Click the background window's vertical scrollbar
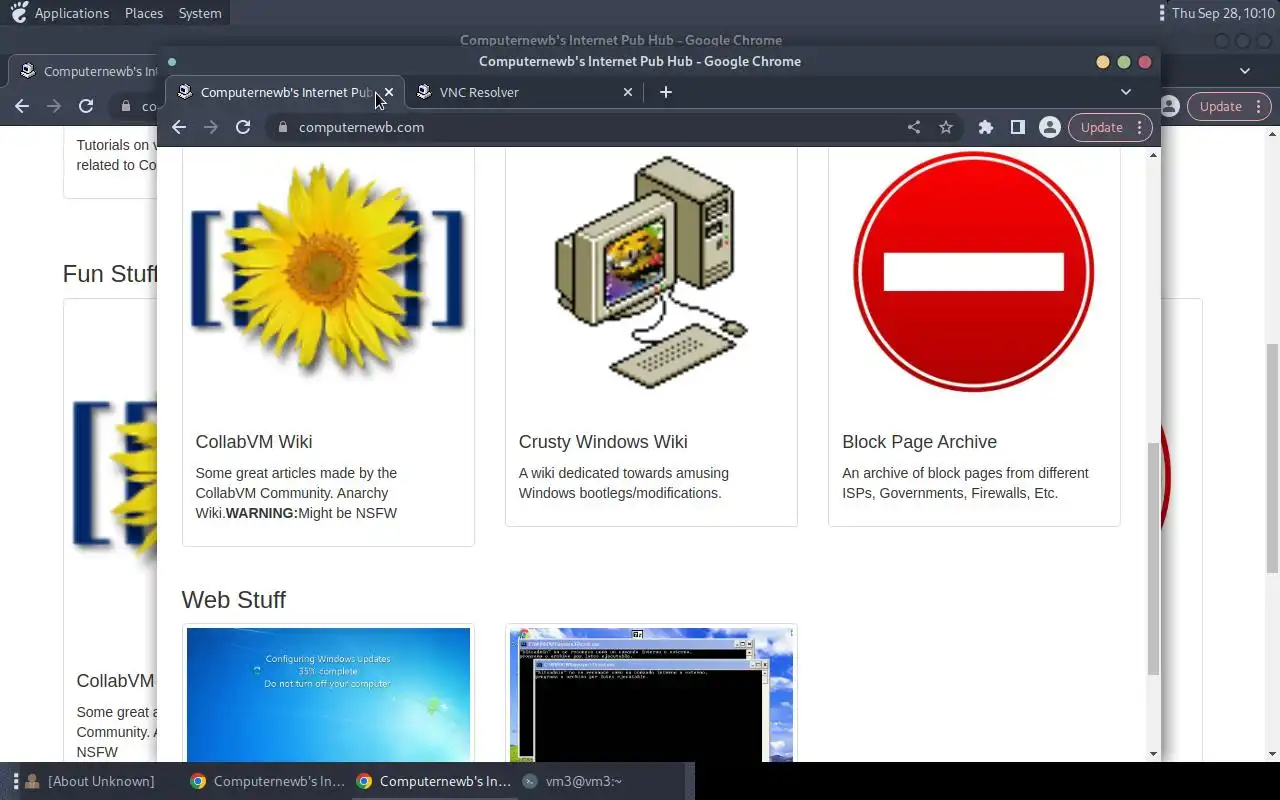This screenshot has height=800, width=1280. click(x=1272, y=460)
